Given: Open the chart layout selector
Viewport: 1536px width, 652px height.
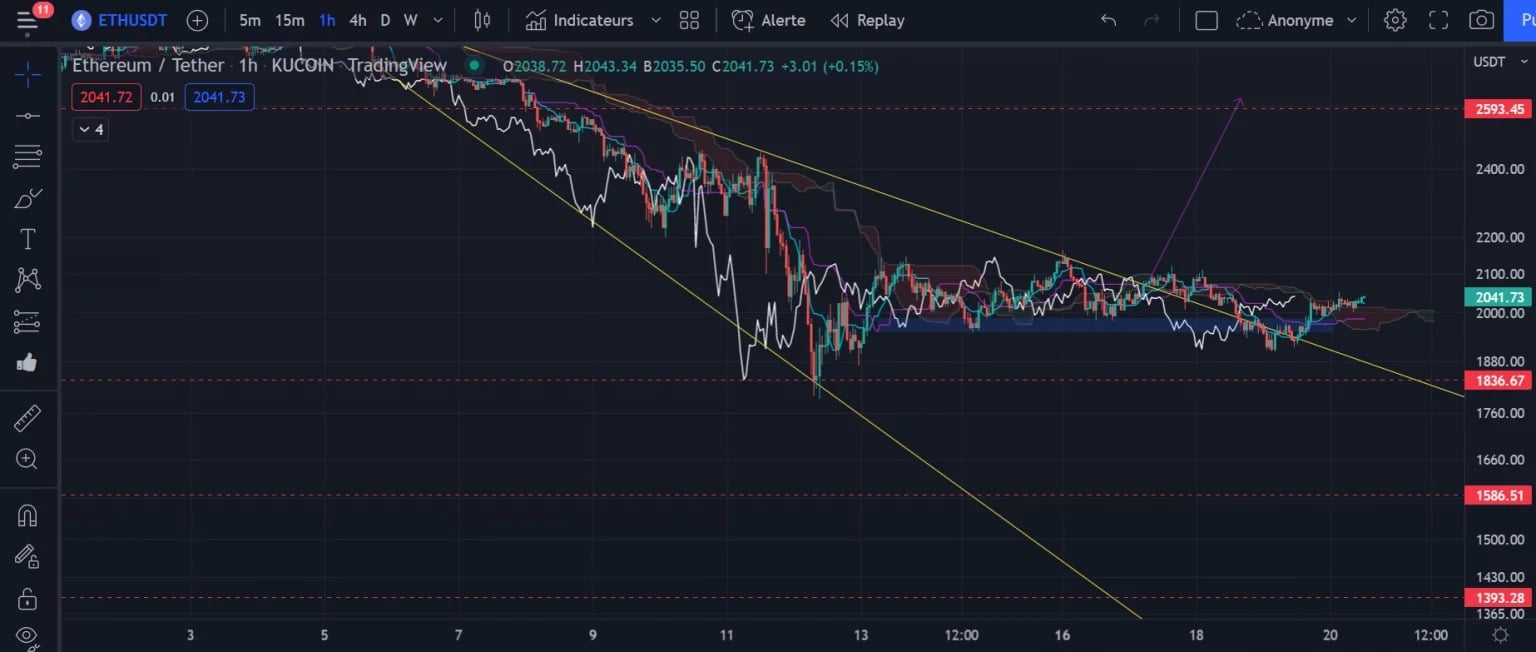Looking at the screenshot, I should point(1207,20).
